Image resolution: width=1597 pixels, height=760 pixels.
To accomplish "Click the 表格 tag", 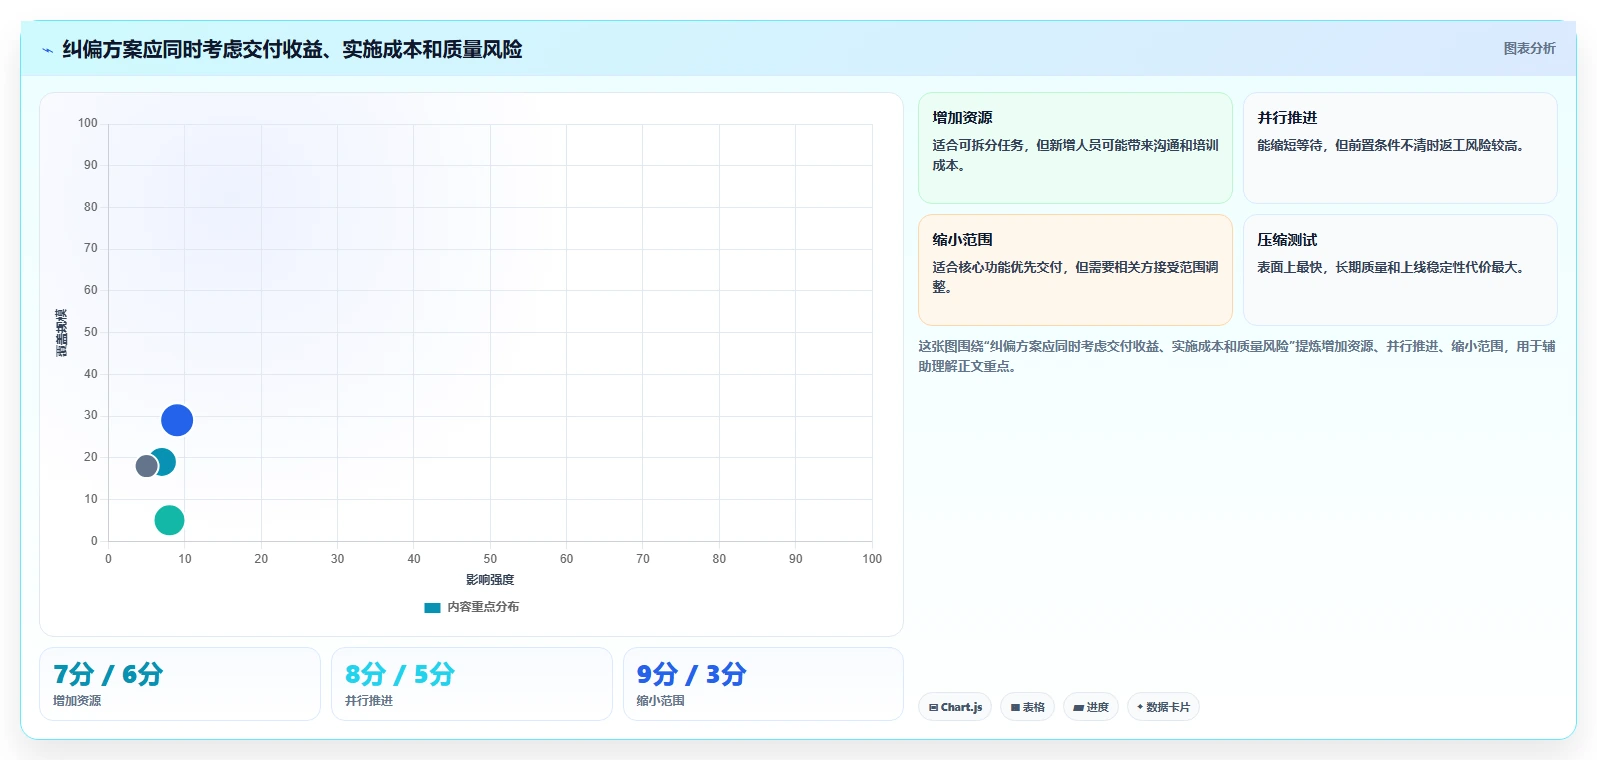I will point(1027,707).
